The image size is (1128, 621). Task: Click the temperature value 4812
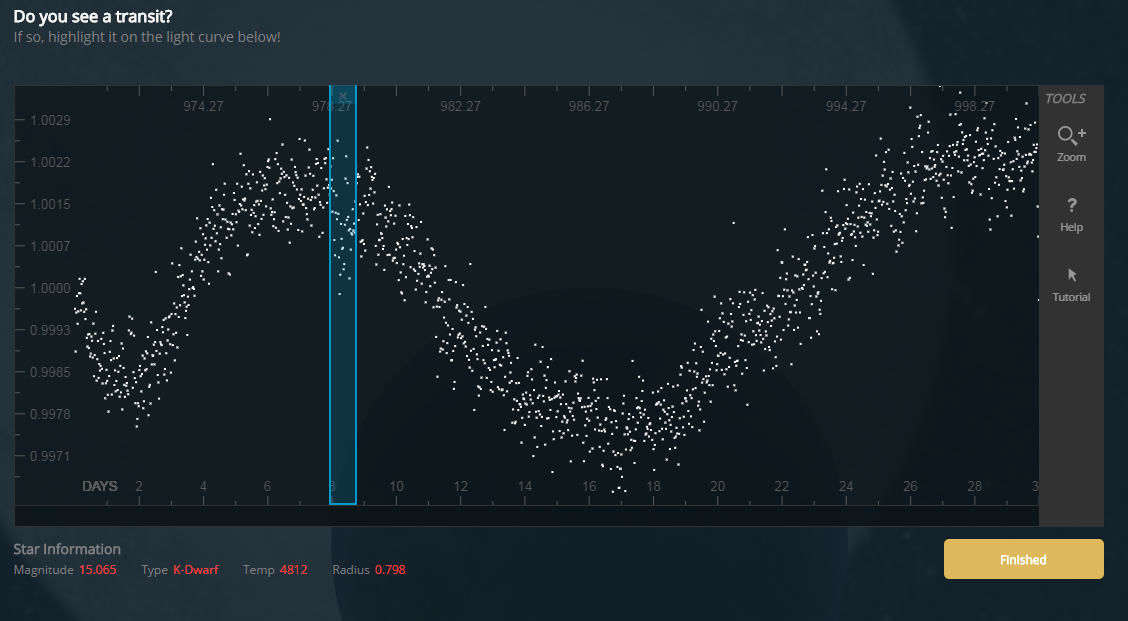point(293,570)
